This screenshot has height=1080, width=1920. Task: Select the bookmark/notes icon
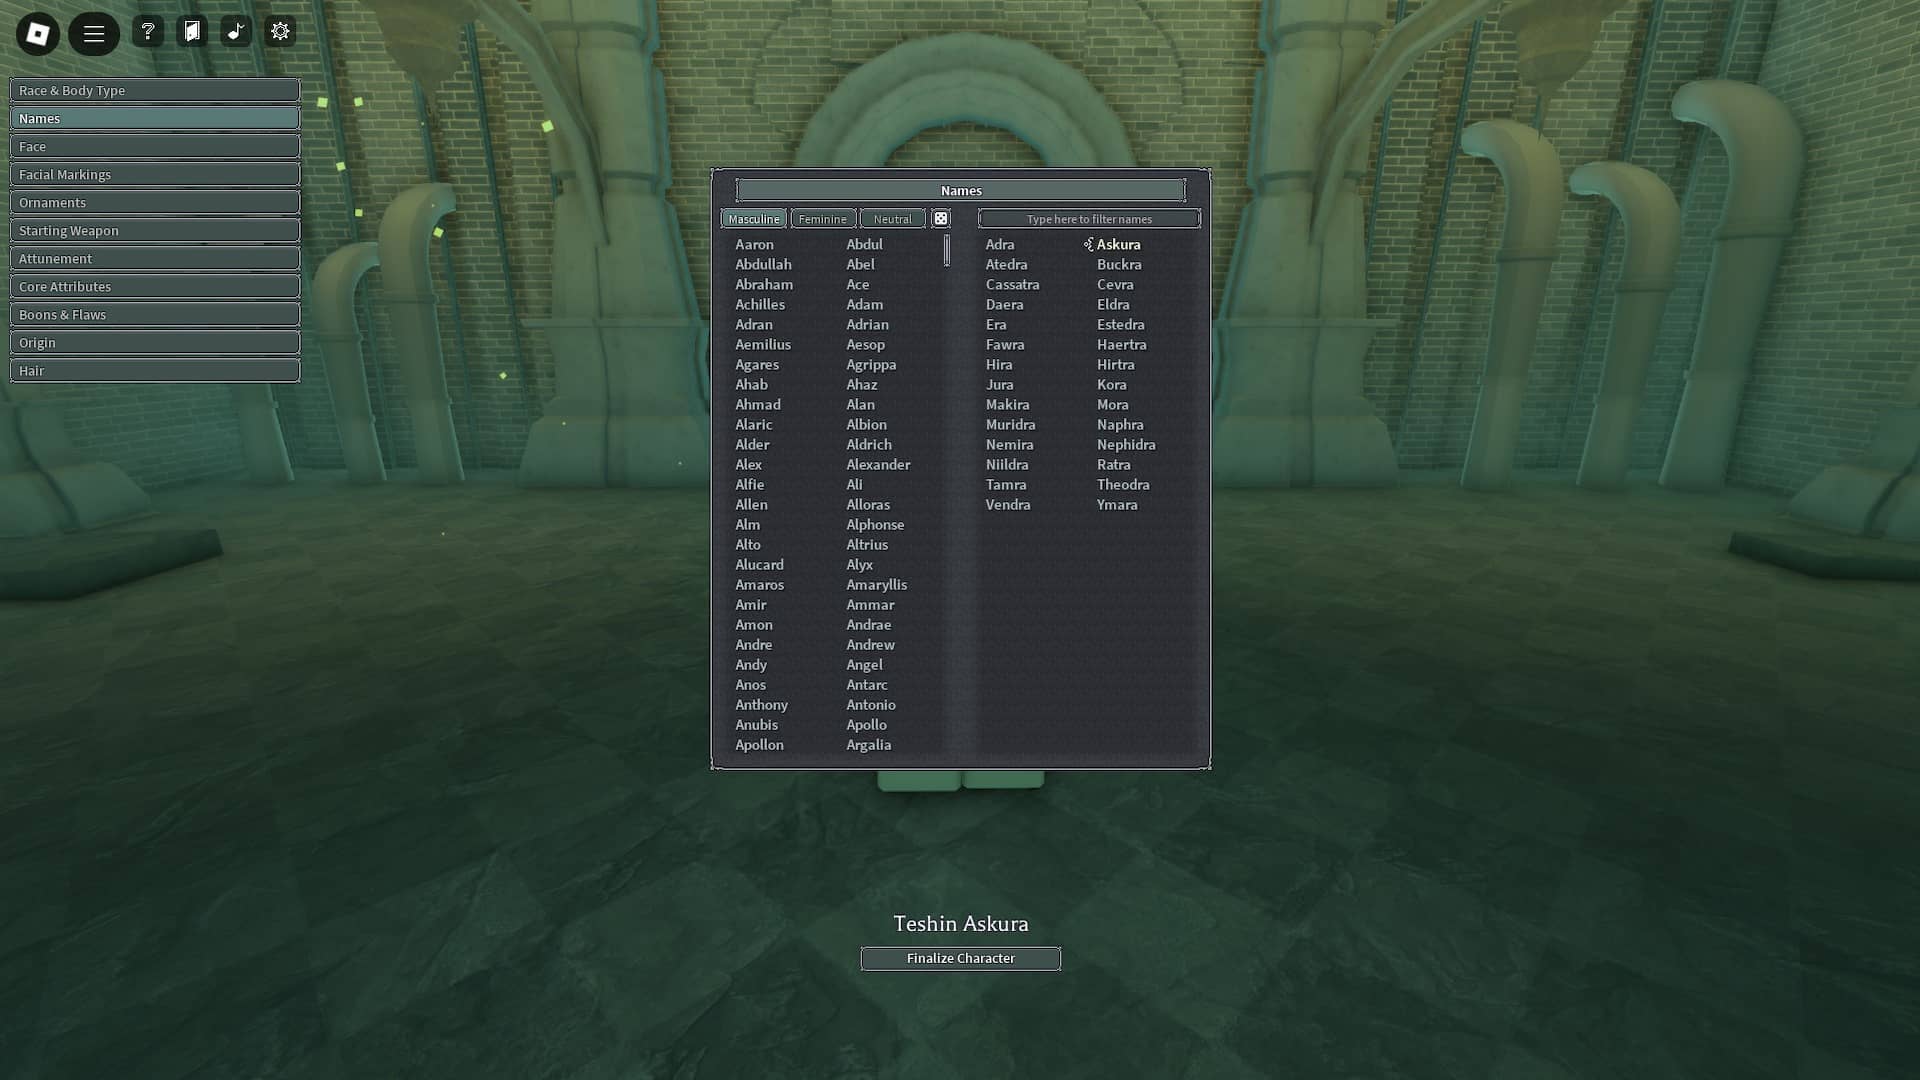pos(191,32)
